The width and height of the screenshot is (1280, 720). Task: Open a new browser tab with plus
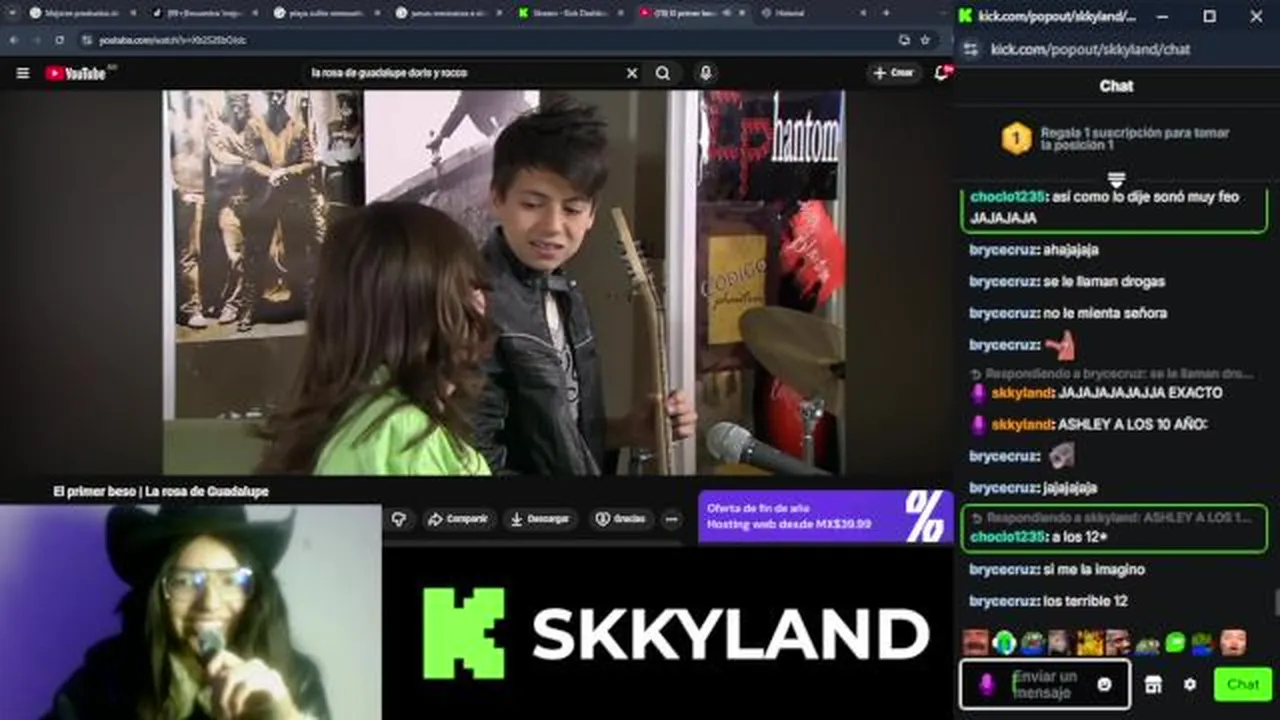pyautogui.click(x=885, y=13)
